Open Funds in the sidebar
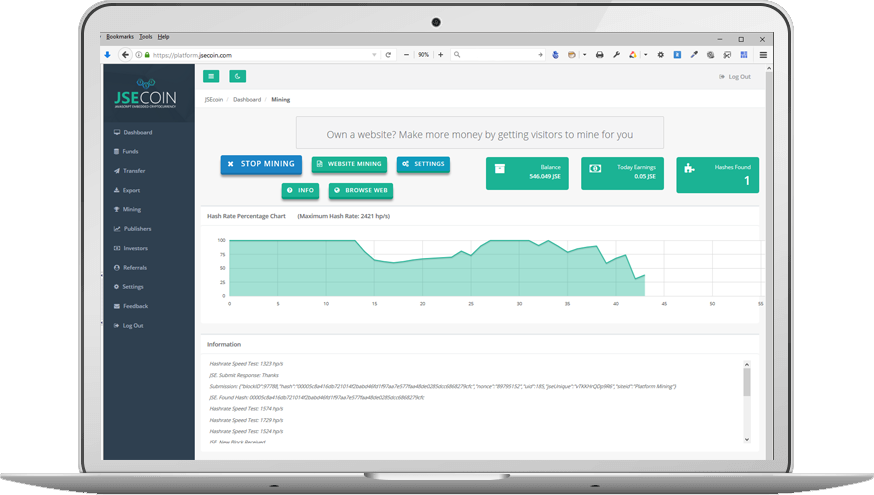The width and height of the screenshot is (874, 495). point(127,152)
